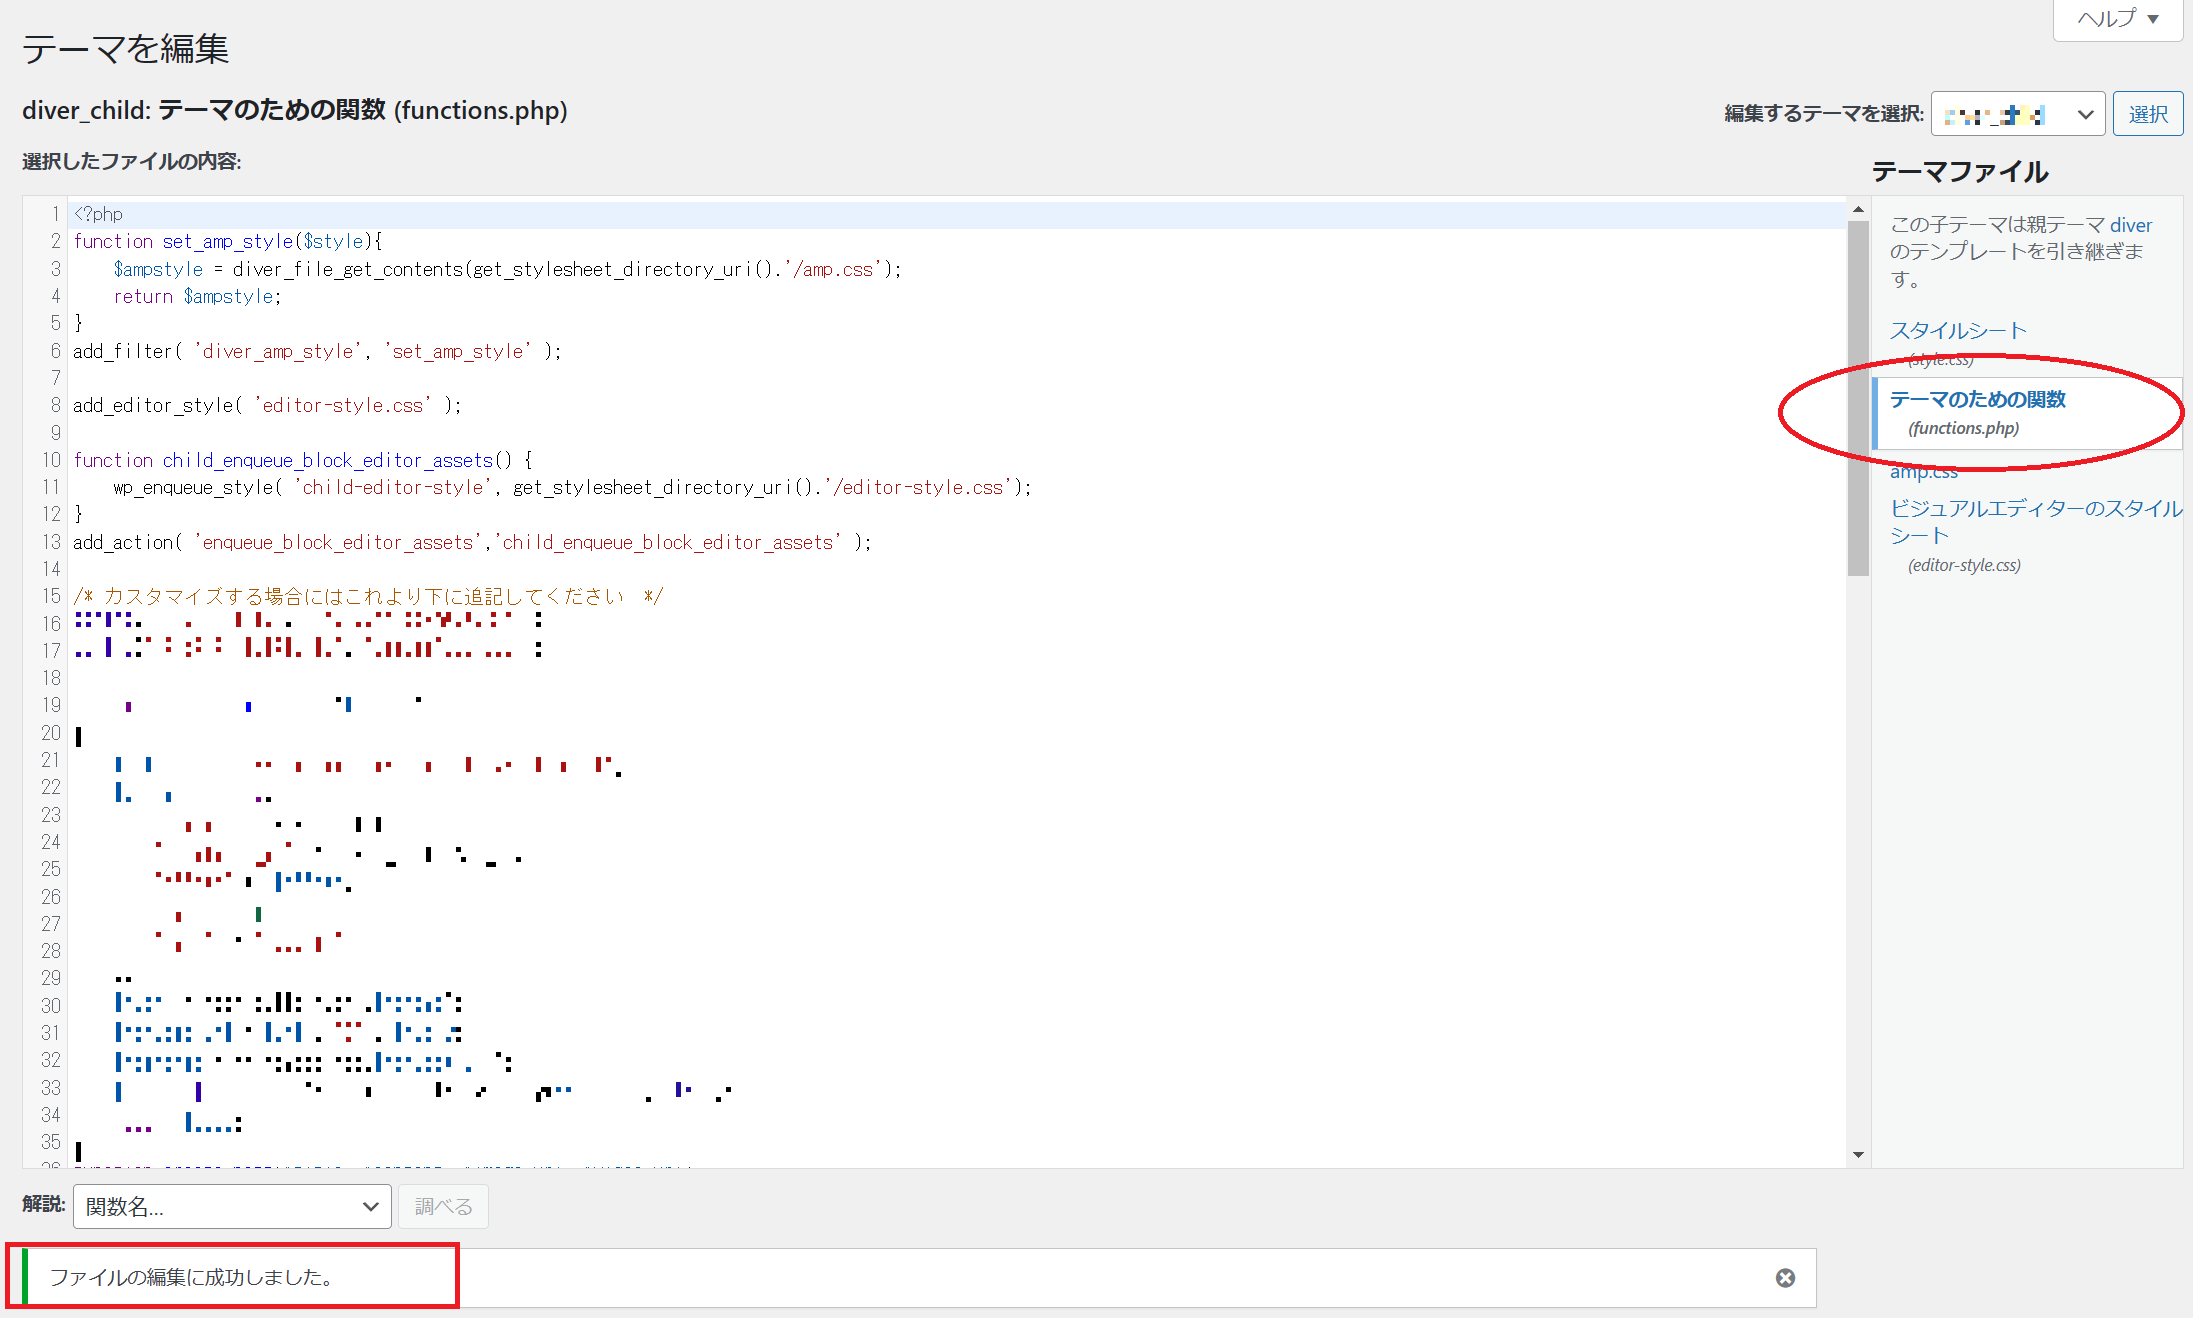Click the editor scrollbar up arrow
Viewport: 2193px width, 1318px height.
point(1858,210)
